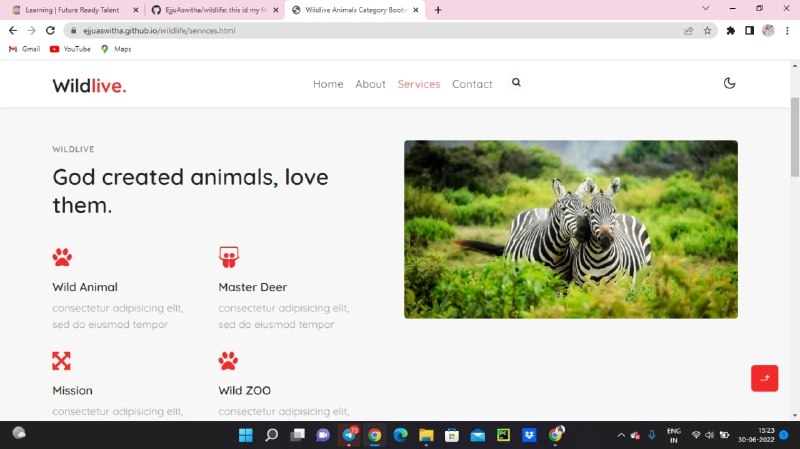Go back in browser history
Viewport: 800px width, 449px height.
pos(13,31)
